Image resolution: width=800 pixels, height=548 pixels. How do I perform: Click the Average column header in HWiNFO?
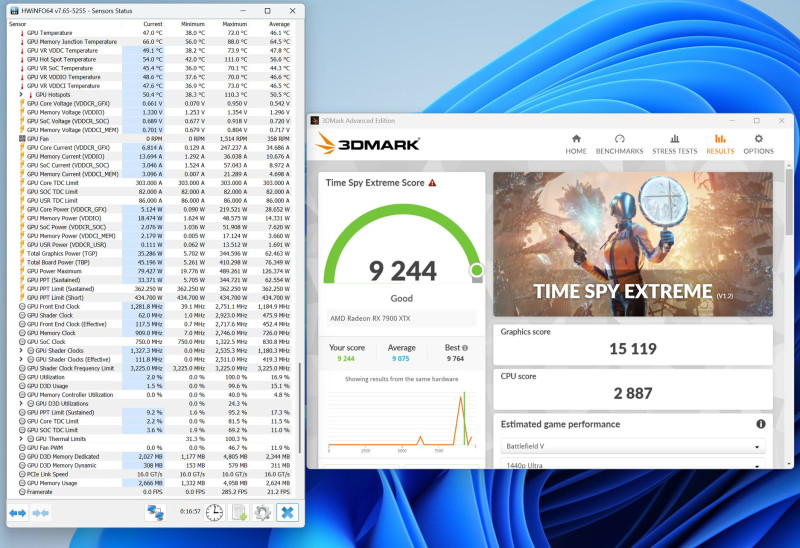pyautogui.click(x=279, y=24)
